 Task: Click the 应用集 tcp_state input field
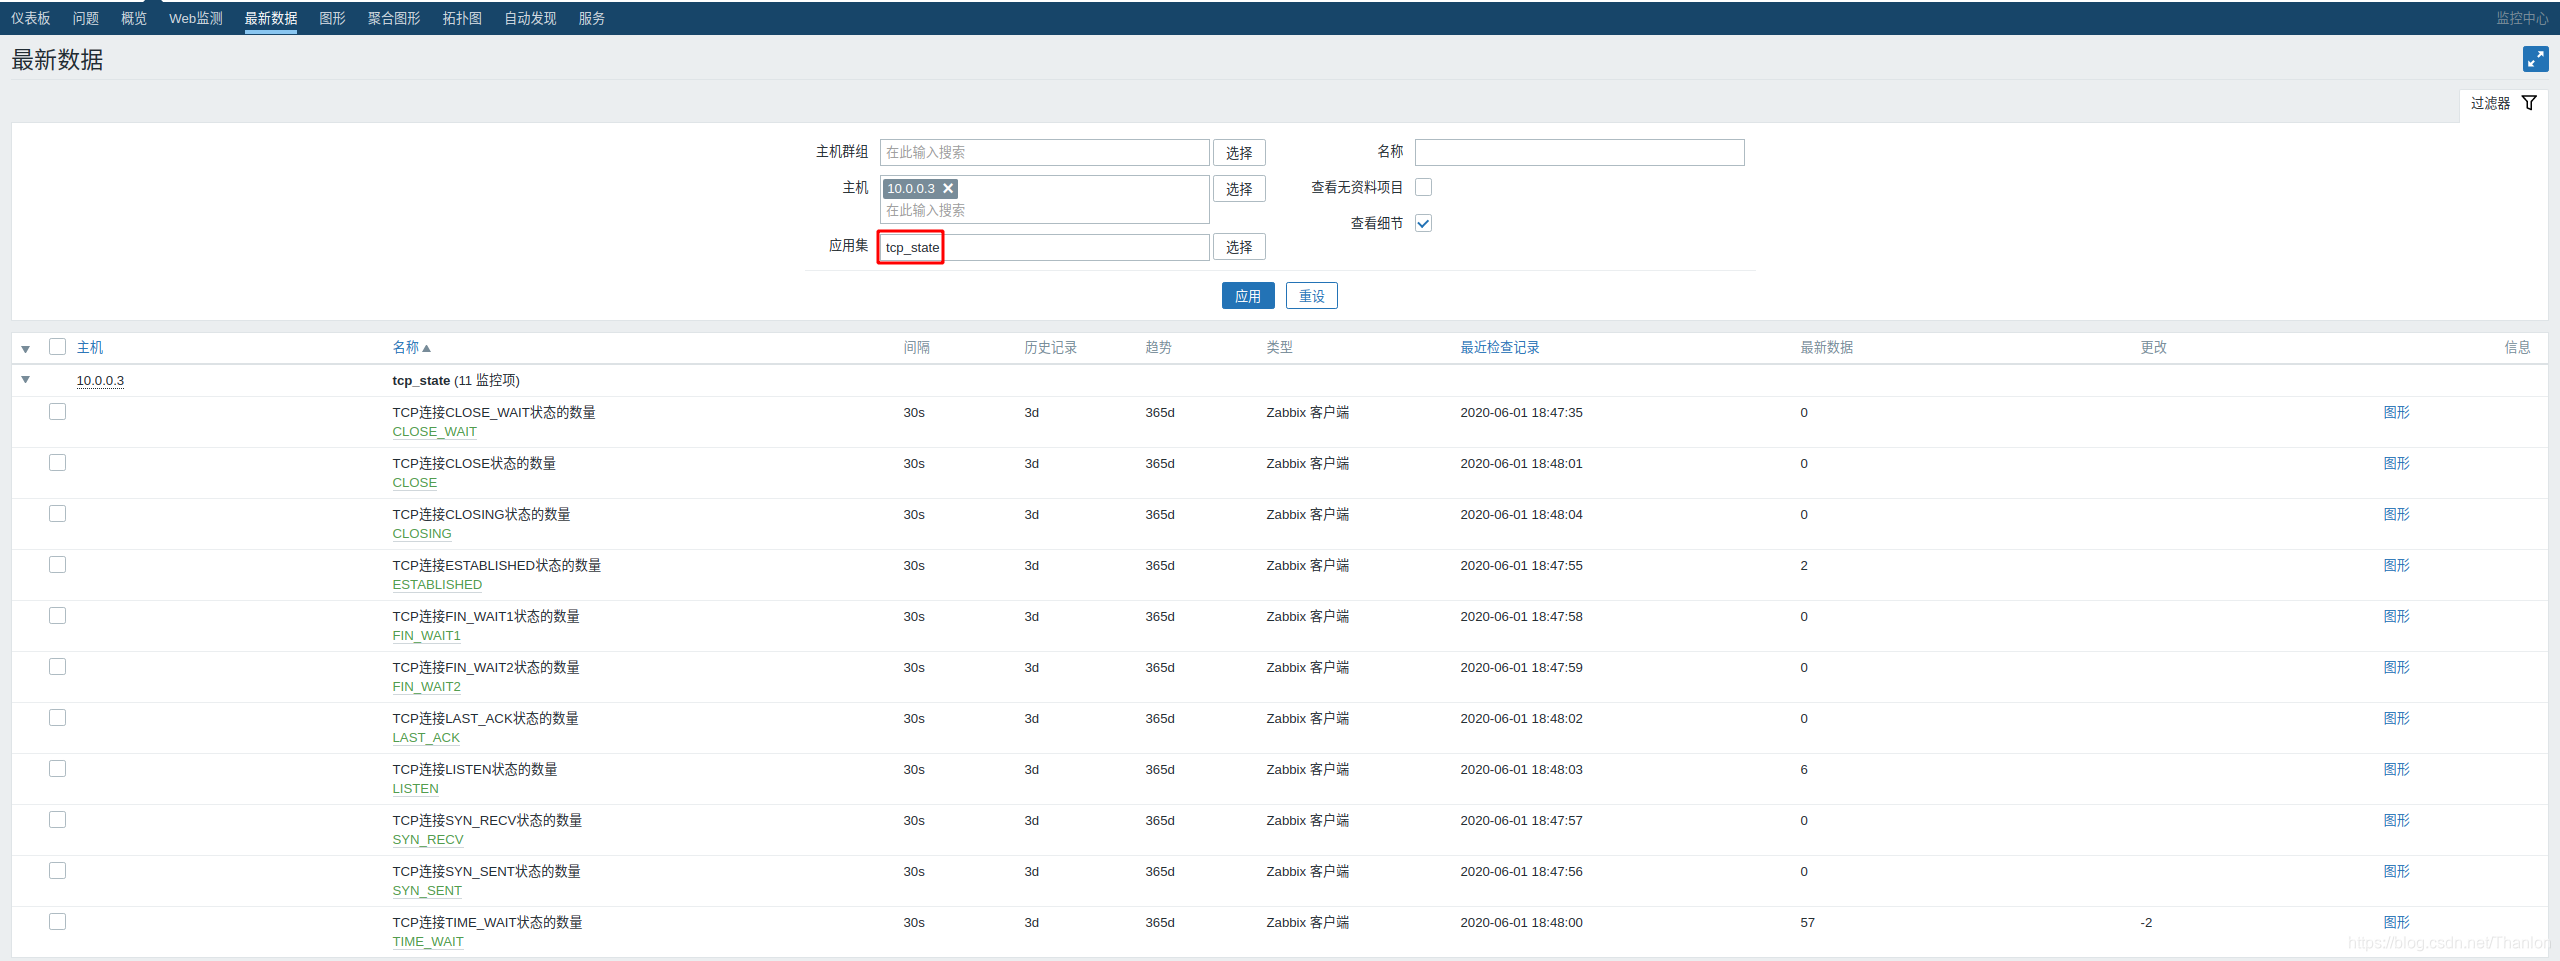[x=1045, y=247]
